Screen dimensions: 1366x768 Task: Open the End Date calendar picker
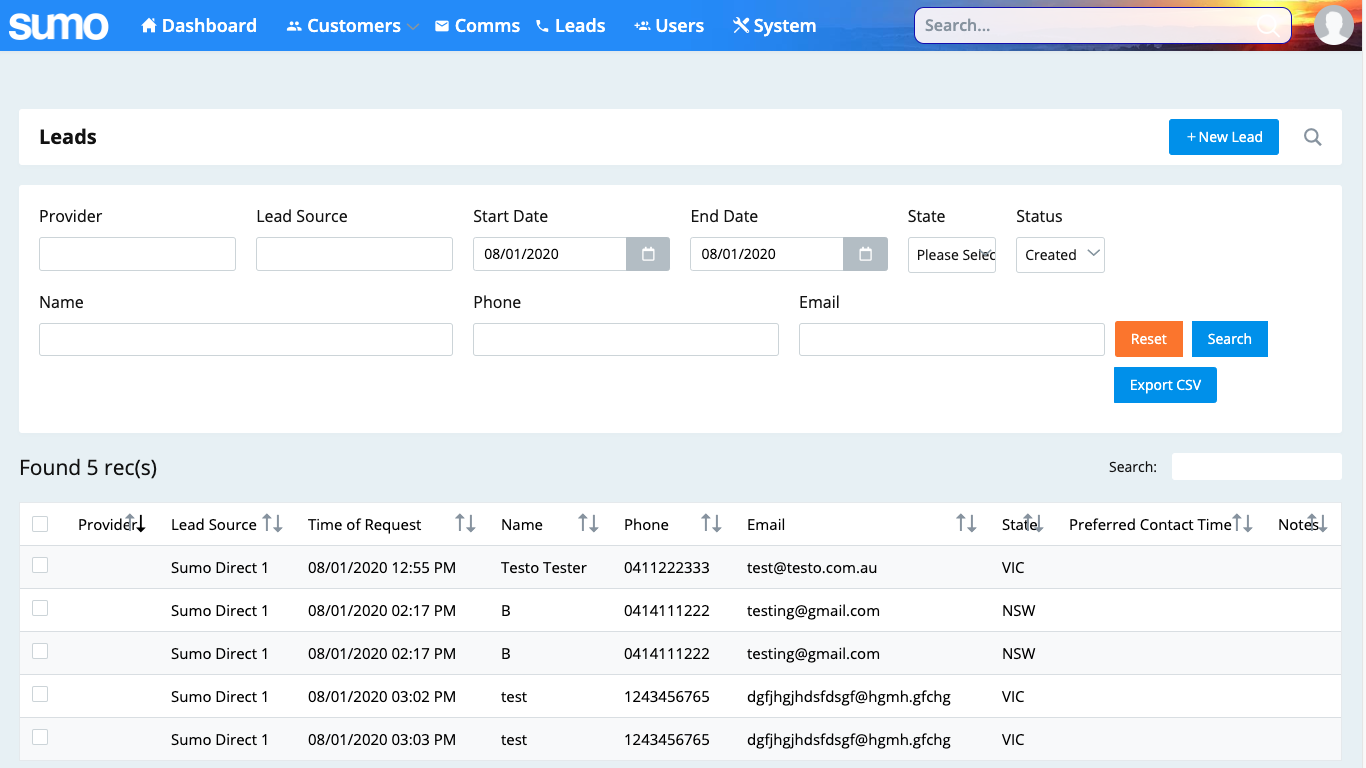pyautogui.click(x=865, y=254)
